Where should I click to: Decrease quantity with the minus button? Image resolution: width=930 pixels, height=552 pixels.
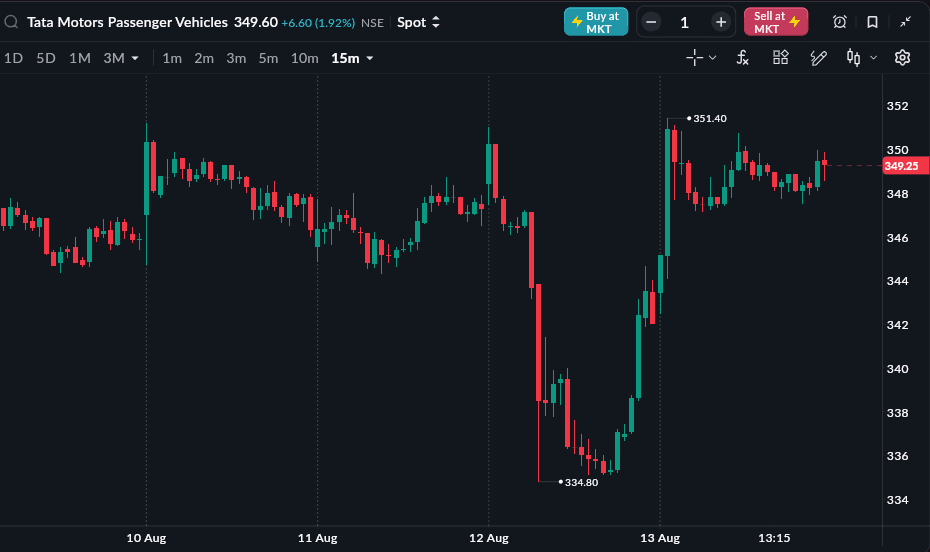pos(651,23)
